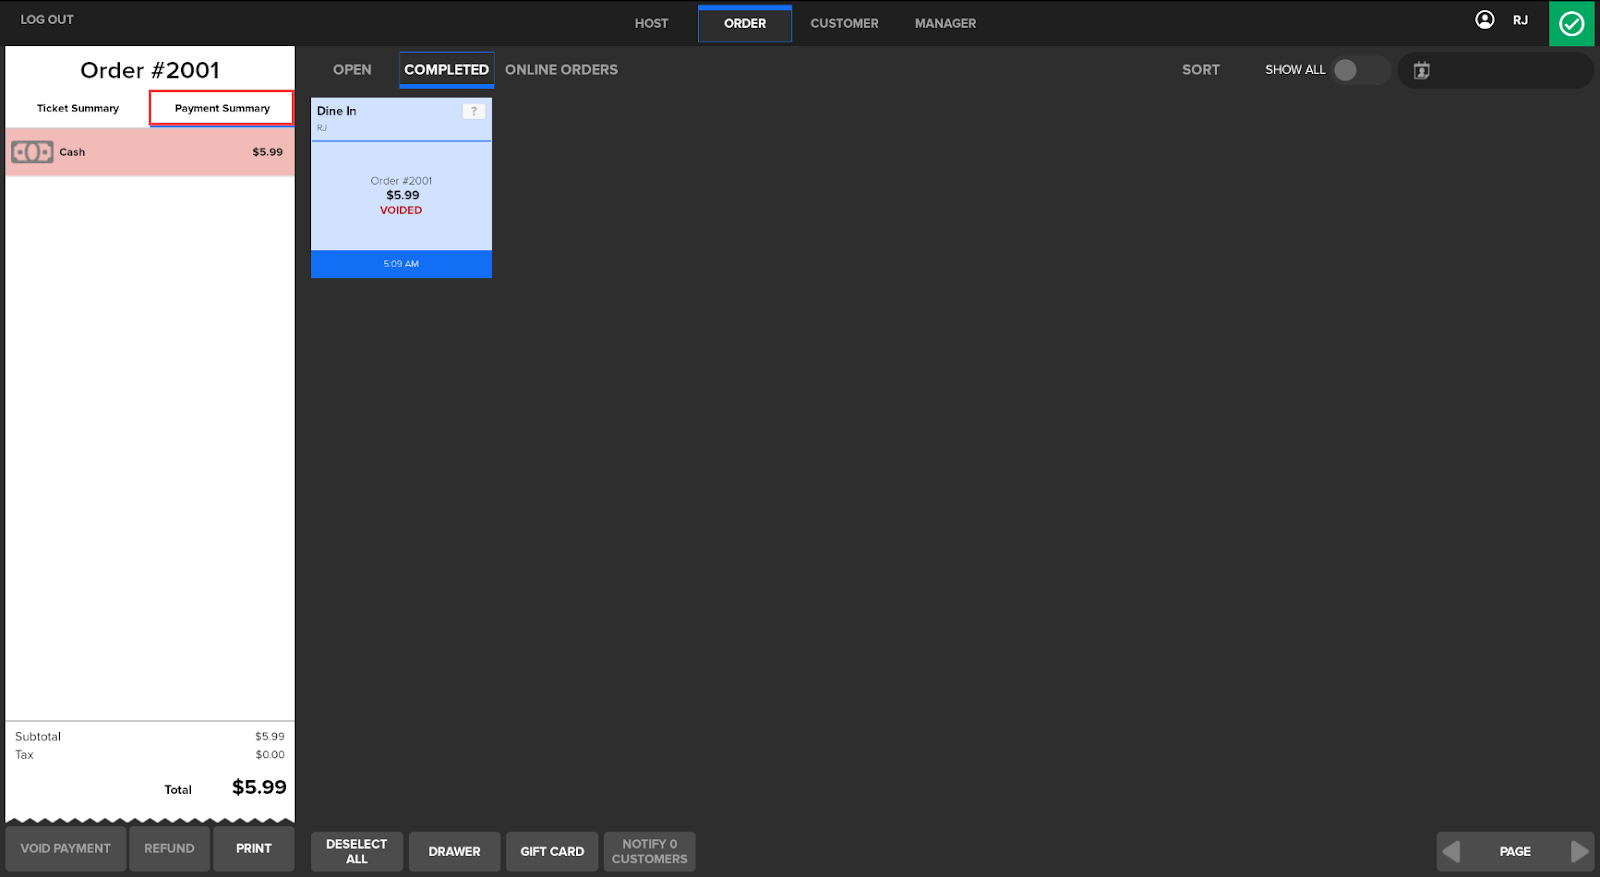Open the Host menu
The width and height of the screenshot is (1600, 877).
coord(651,23)
